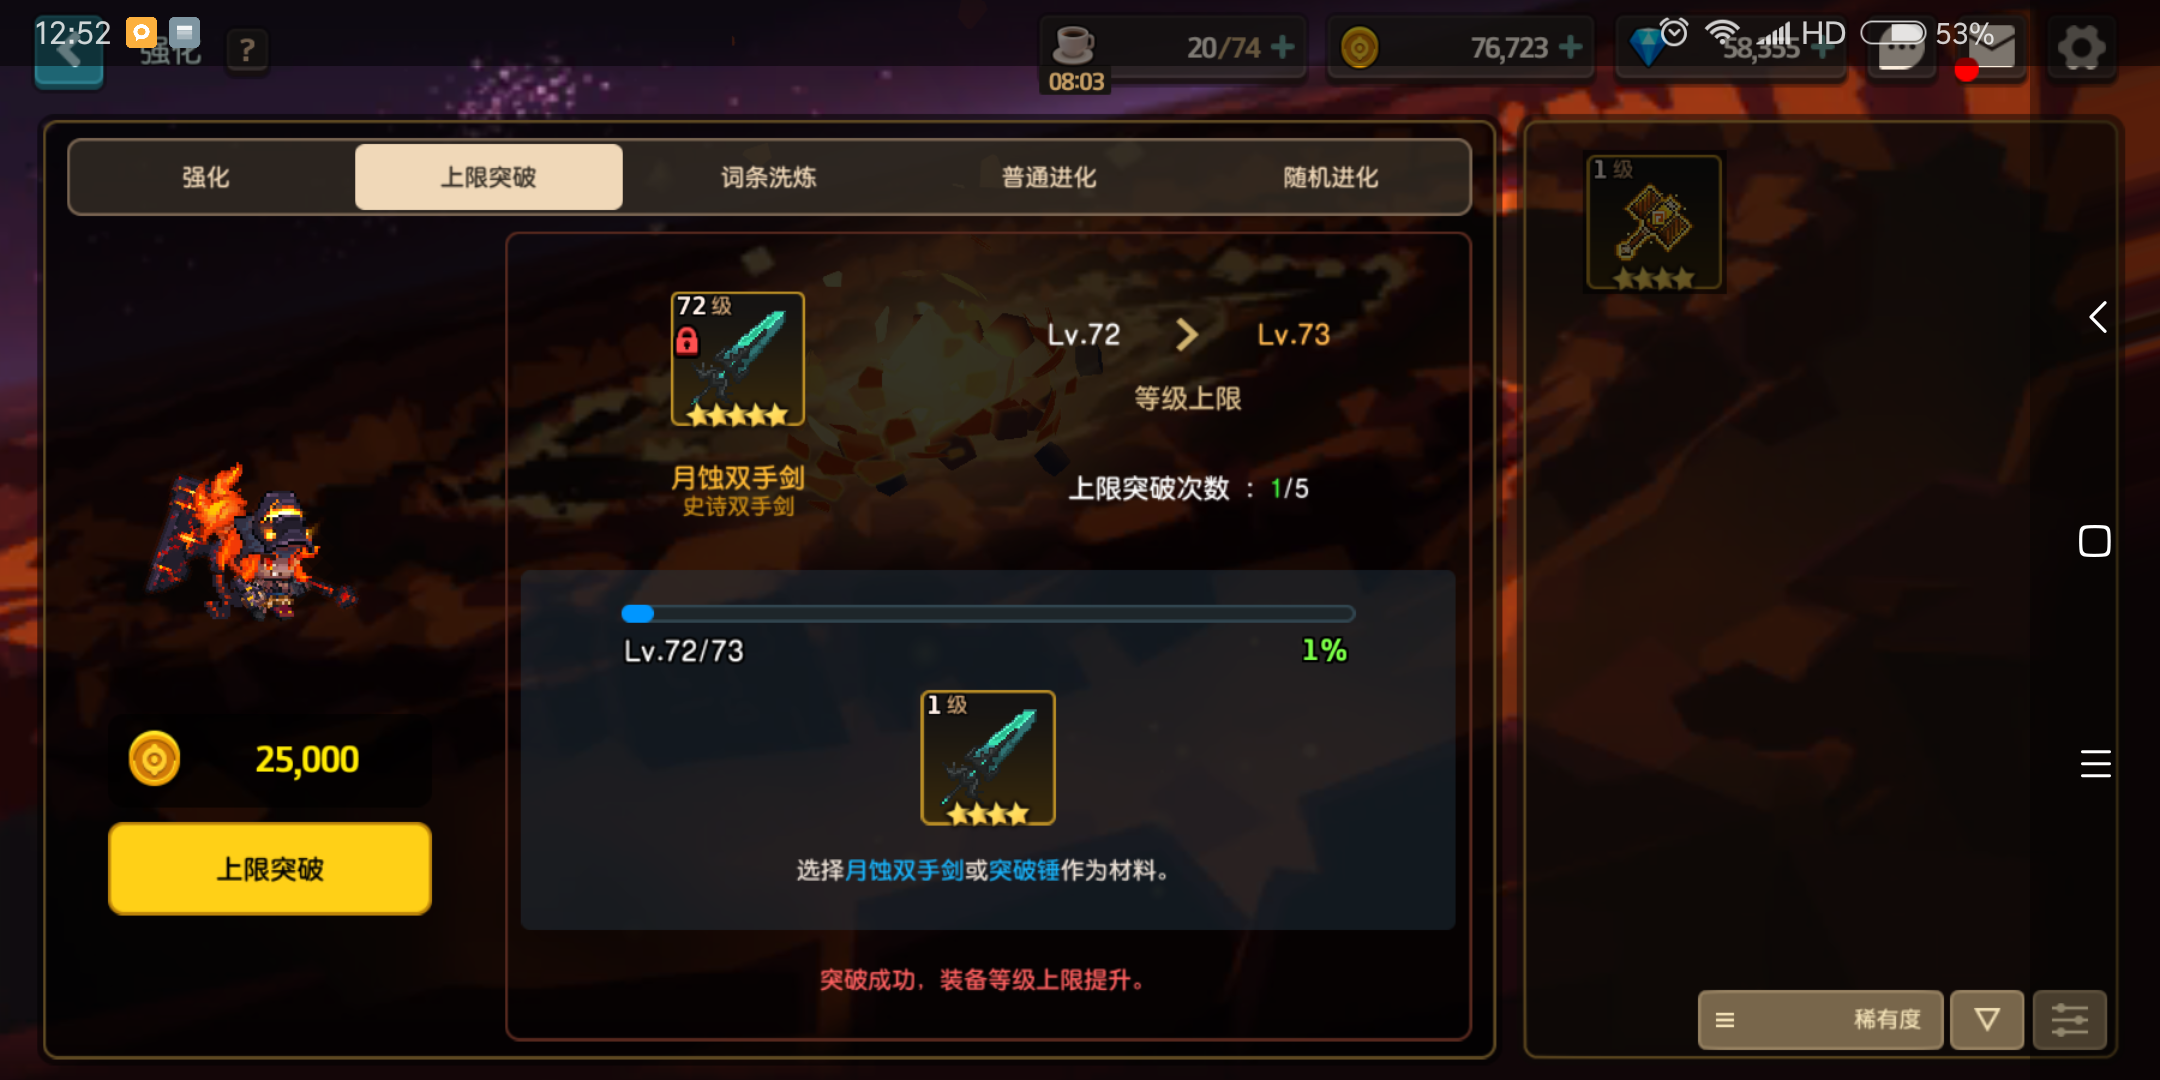The width and height of the screenshot is (2160, 1080).
Task: Open the filter sliders icon
Action: 2069,1020
